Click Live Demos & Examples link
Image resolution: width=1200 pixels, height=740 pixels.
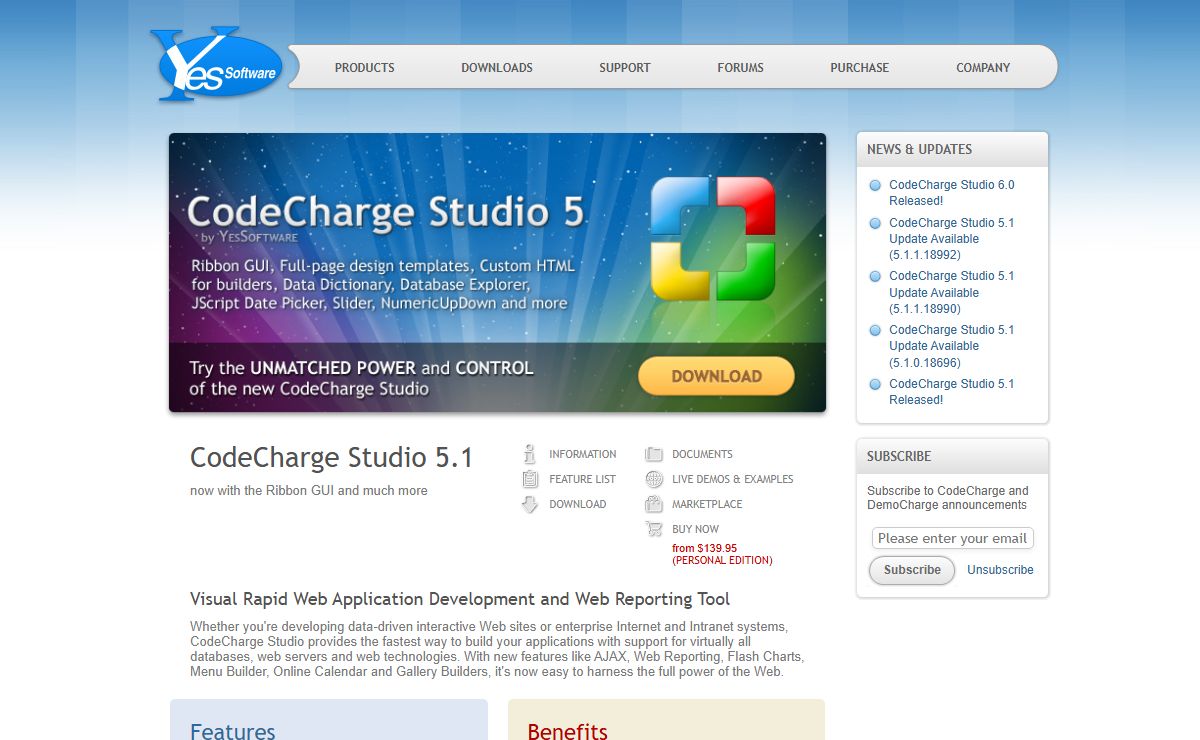pyautogui.click(x=732, y=479)
